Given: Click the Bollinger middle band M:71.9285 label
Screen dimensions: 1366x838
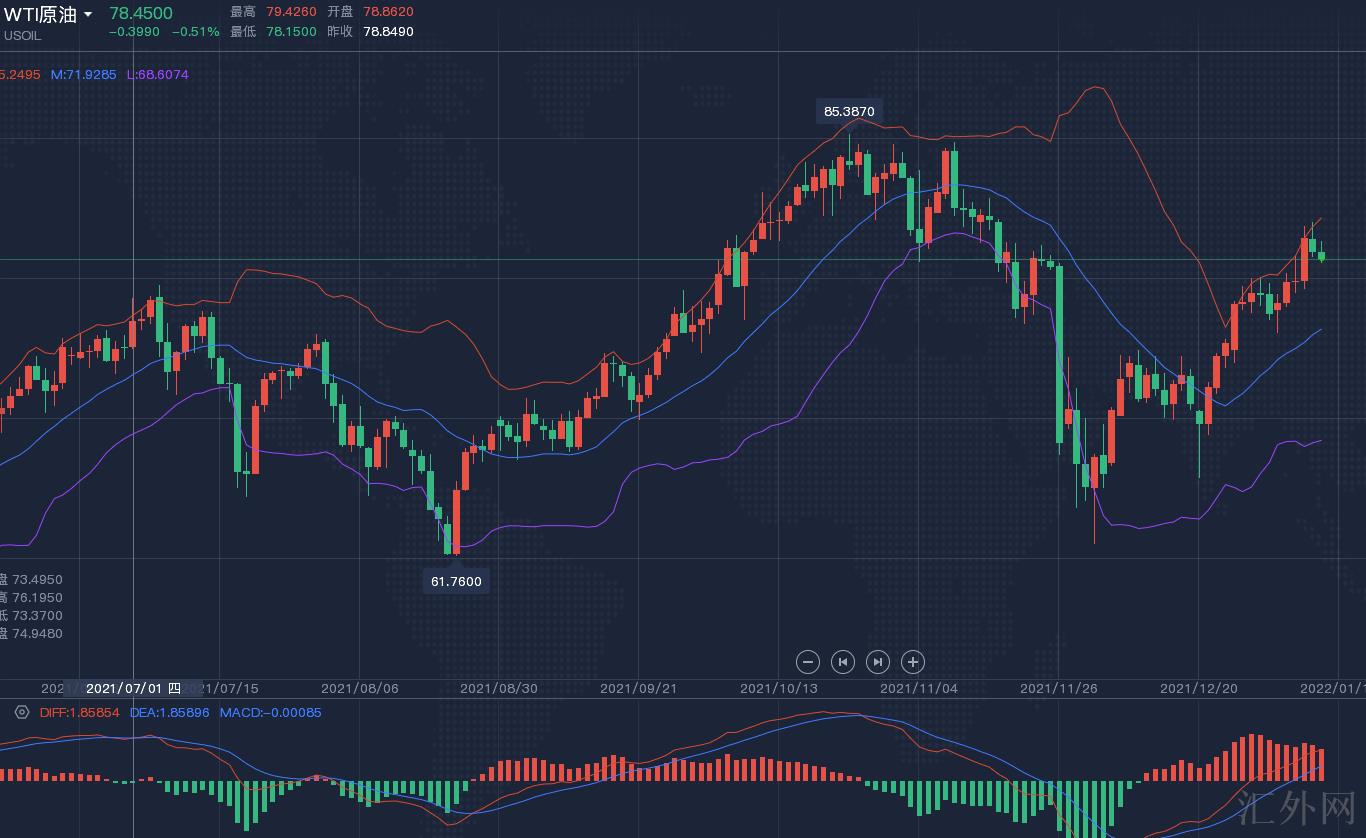Looking at the screenshot, I should click(x=83, y=75).
